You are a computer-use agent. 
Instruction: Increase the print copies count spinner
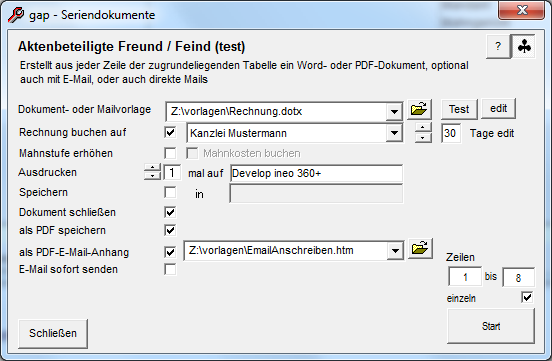[x=152, y=168]
